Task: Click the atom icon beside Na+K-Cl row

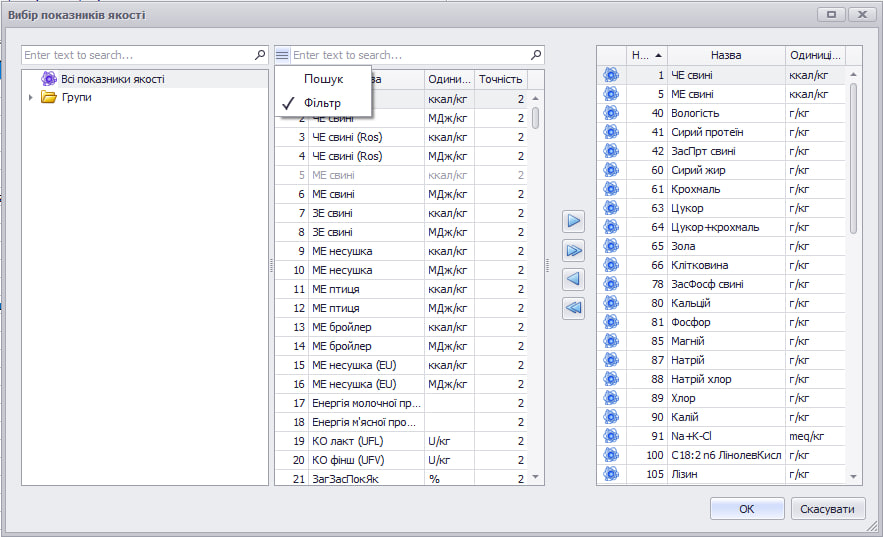Action: point(611,436)
